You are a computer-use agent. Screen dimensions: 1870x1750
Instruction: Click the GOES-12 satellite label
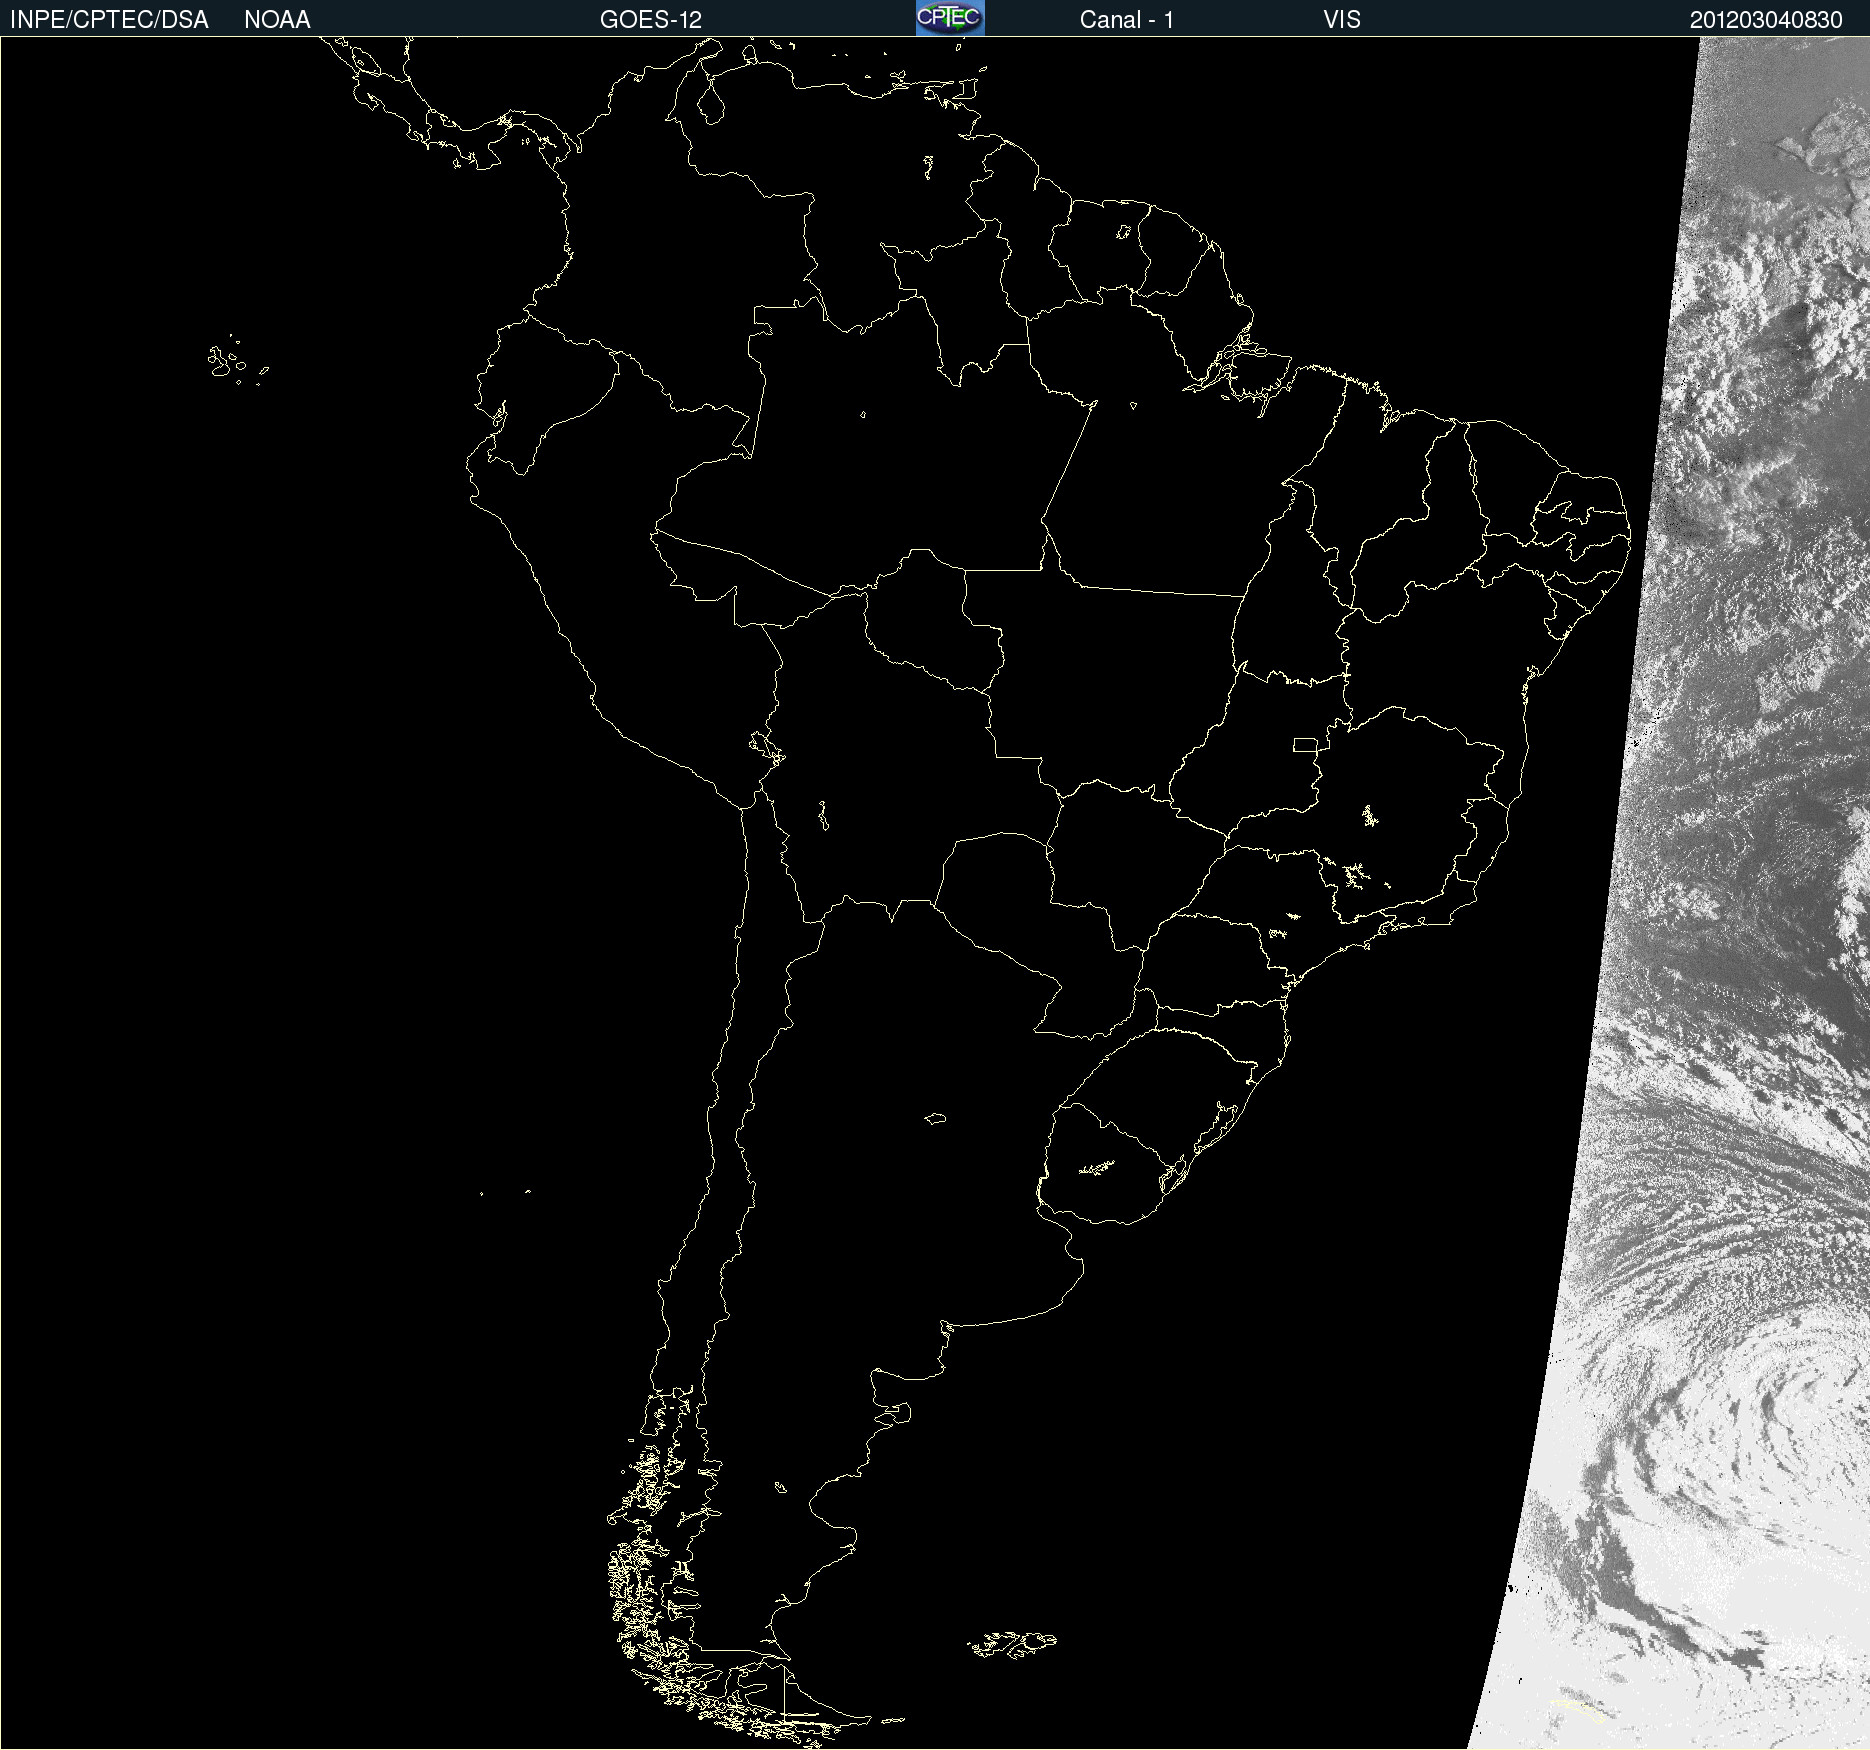651,20
